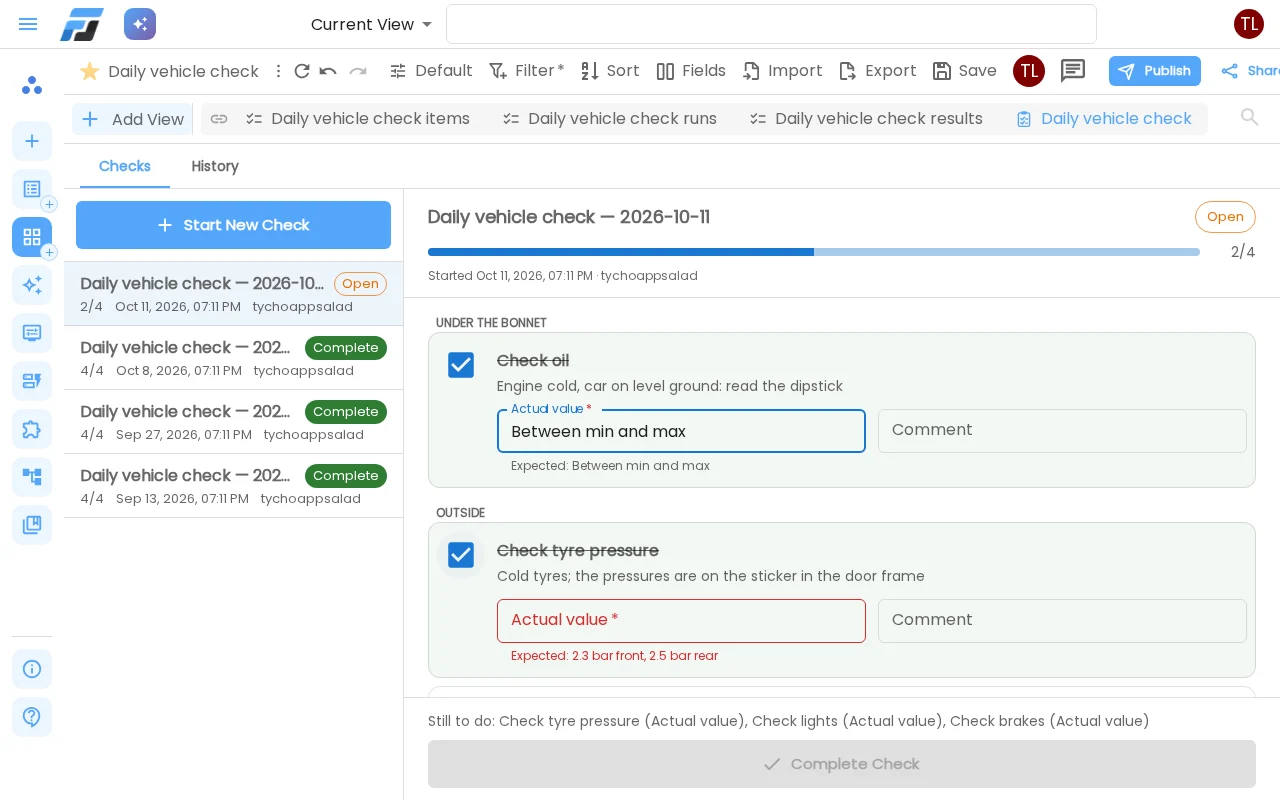Select the Oct 8, 2026 completed check
Viewport: 1280px width, 800px height.
(x=233, y=358)
